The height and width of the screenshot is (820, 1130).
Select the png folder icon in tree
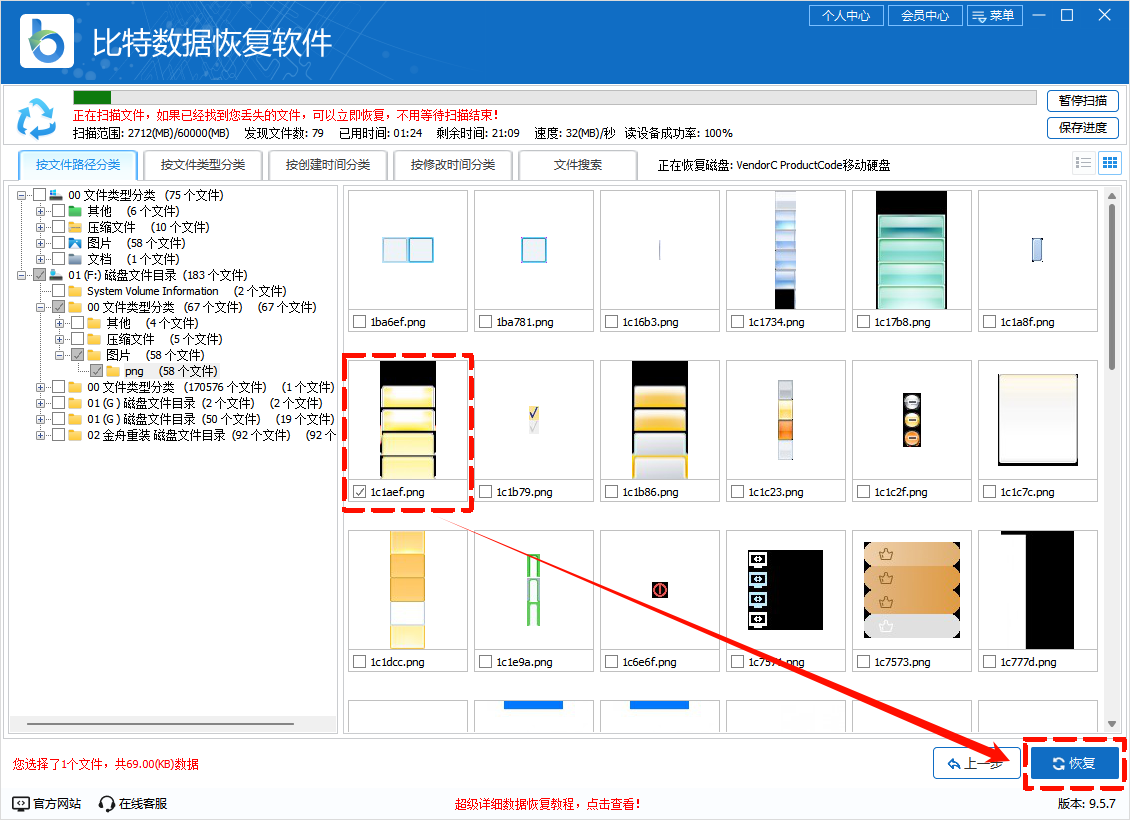113,371
